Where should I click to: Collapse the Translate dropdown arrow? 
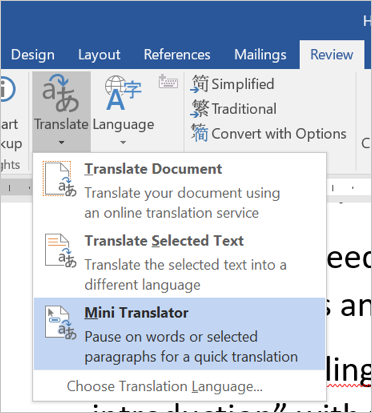click(x=61, y=143)
